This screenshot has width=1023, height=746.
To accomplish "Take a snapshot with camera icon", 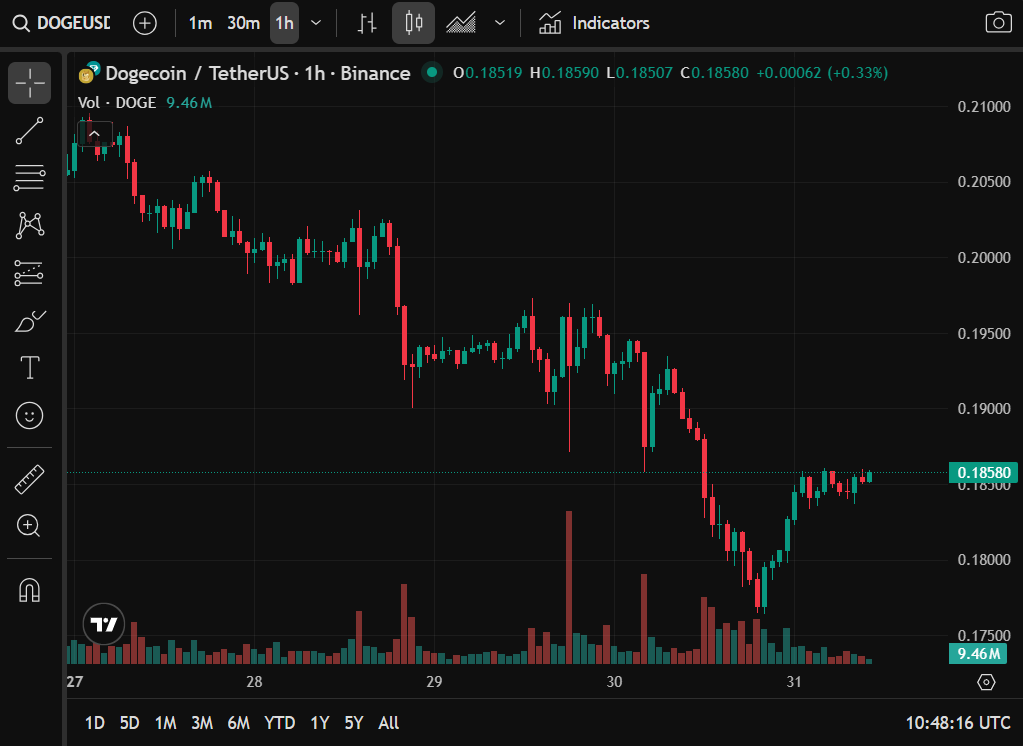I will click(x=997, y=23).
